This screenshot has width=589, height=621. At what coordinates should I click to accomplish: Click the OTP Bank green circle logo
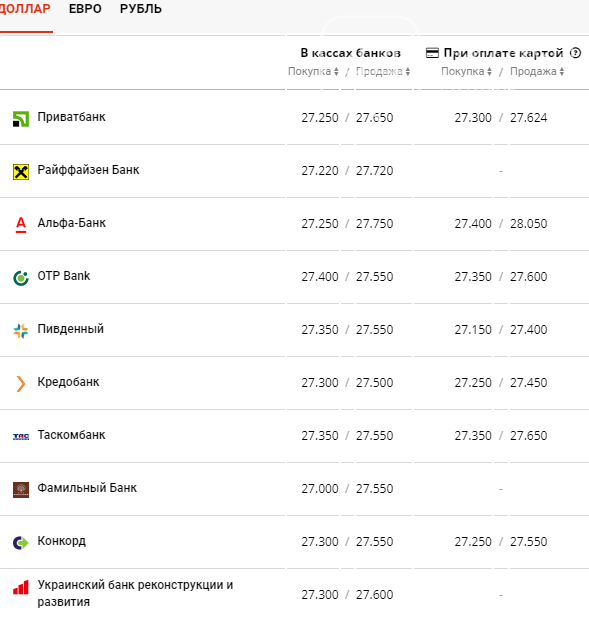point(21,278)
